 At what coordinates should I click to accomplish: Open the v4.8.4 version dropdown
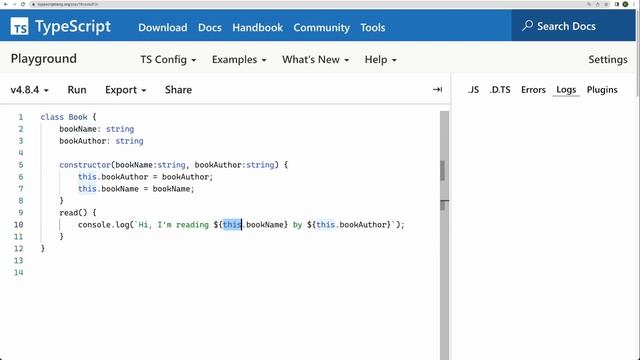pos(29,90)
